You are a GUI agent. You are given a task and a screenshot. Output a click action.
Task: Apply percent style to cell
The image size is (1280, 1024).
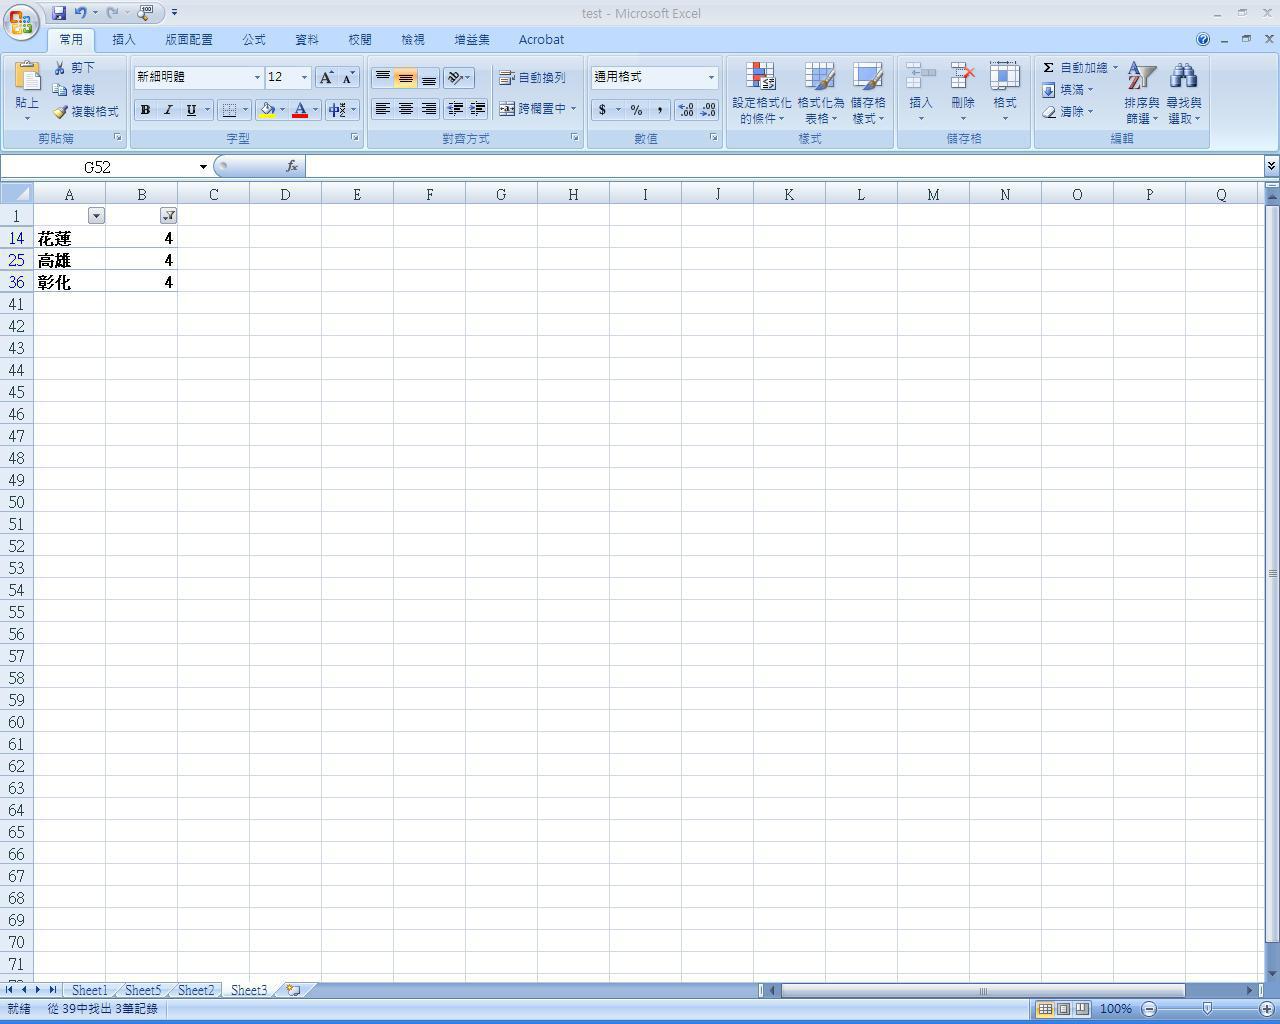click(636, 110)
